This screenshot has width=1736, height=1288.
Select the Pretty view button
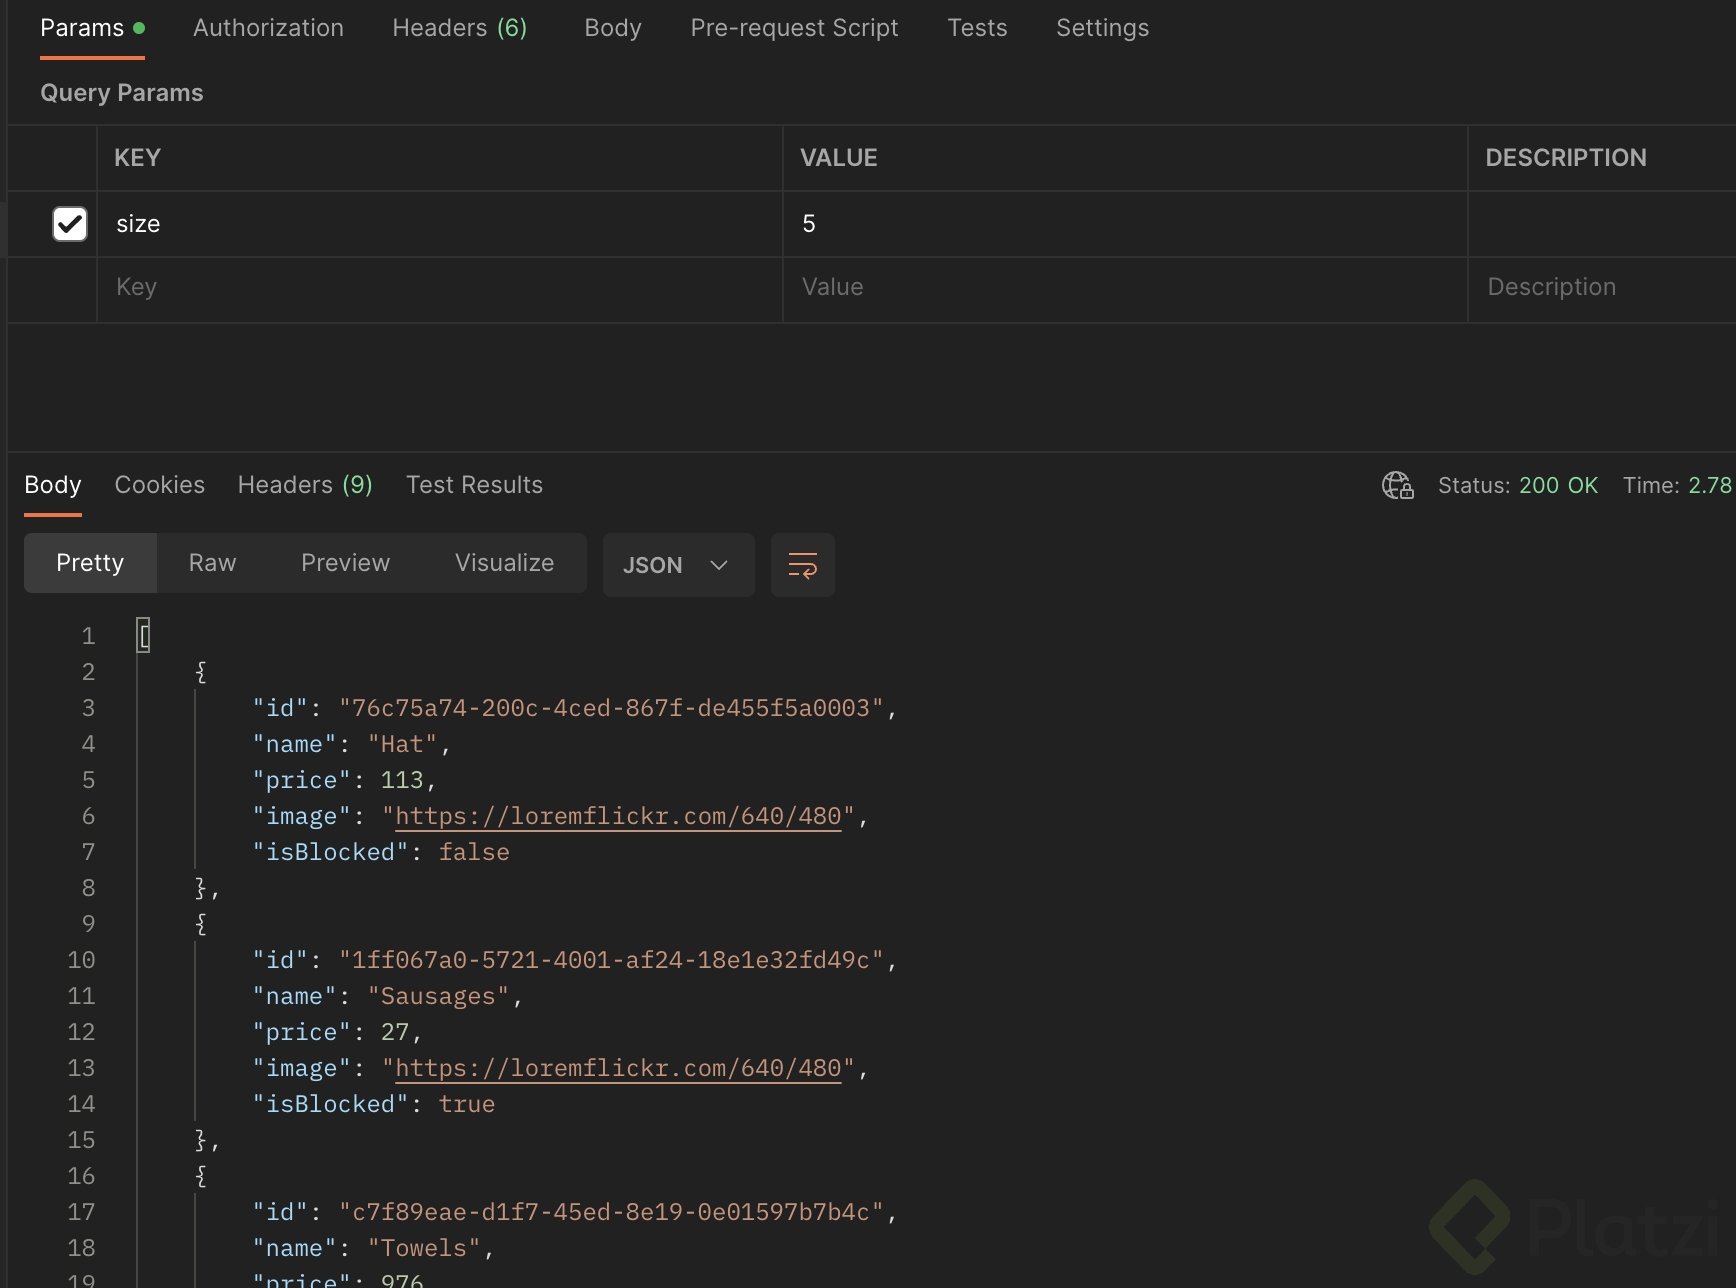pos(90,563)
